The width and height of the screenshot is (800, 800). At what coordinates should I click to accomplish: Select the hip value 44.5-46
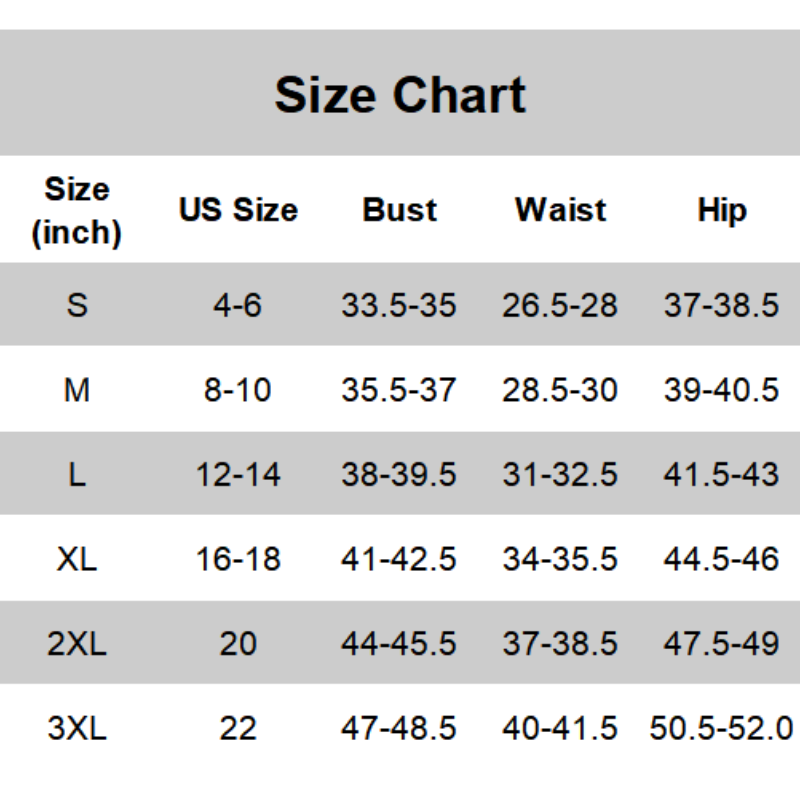(x=721, y=559)
